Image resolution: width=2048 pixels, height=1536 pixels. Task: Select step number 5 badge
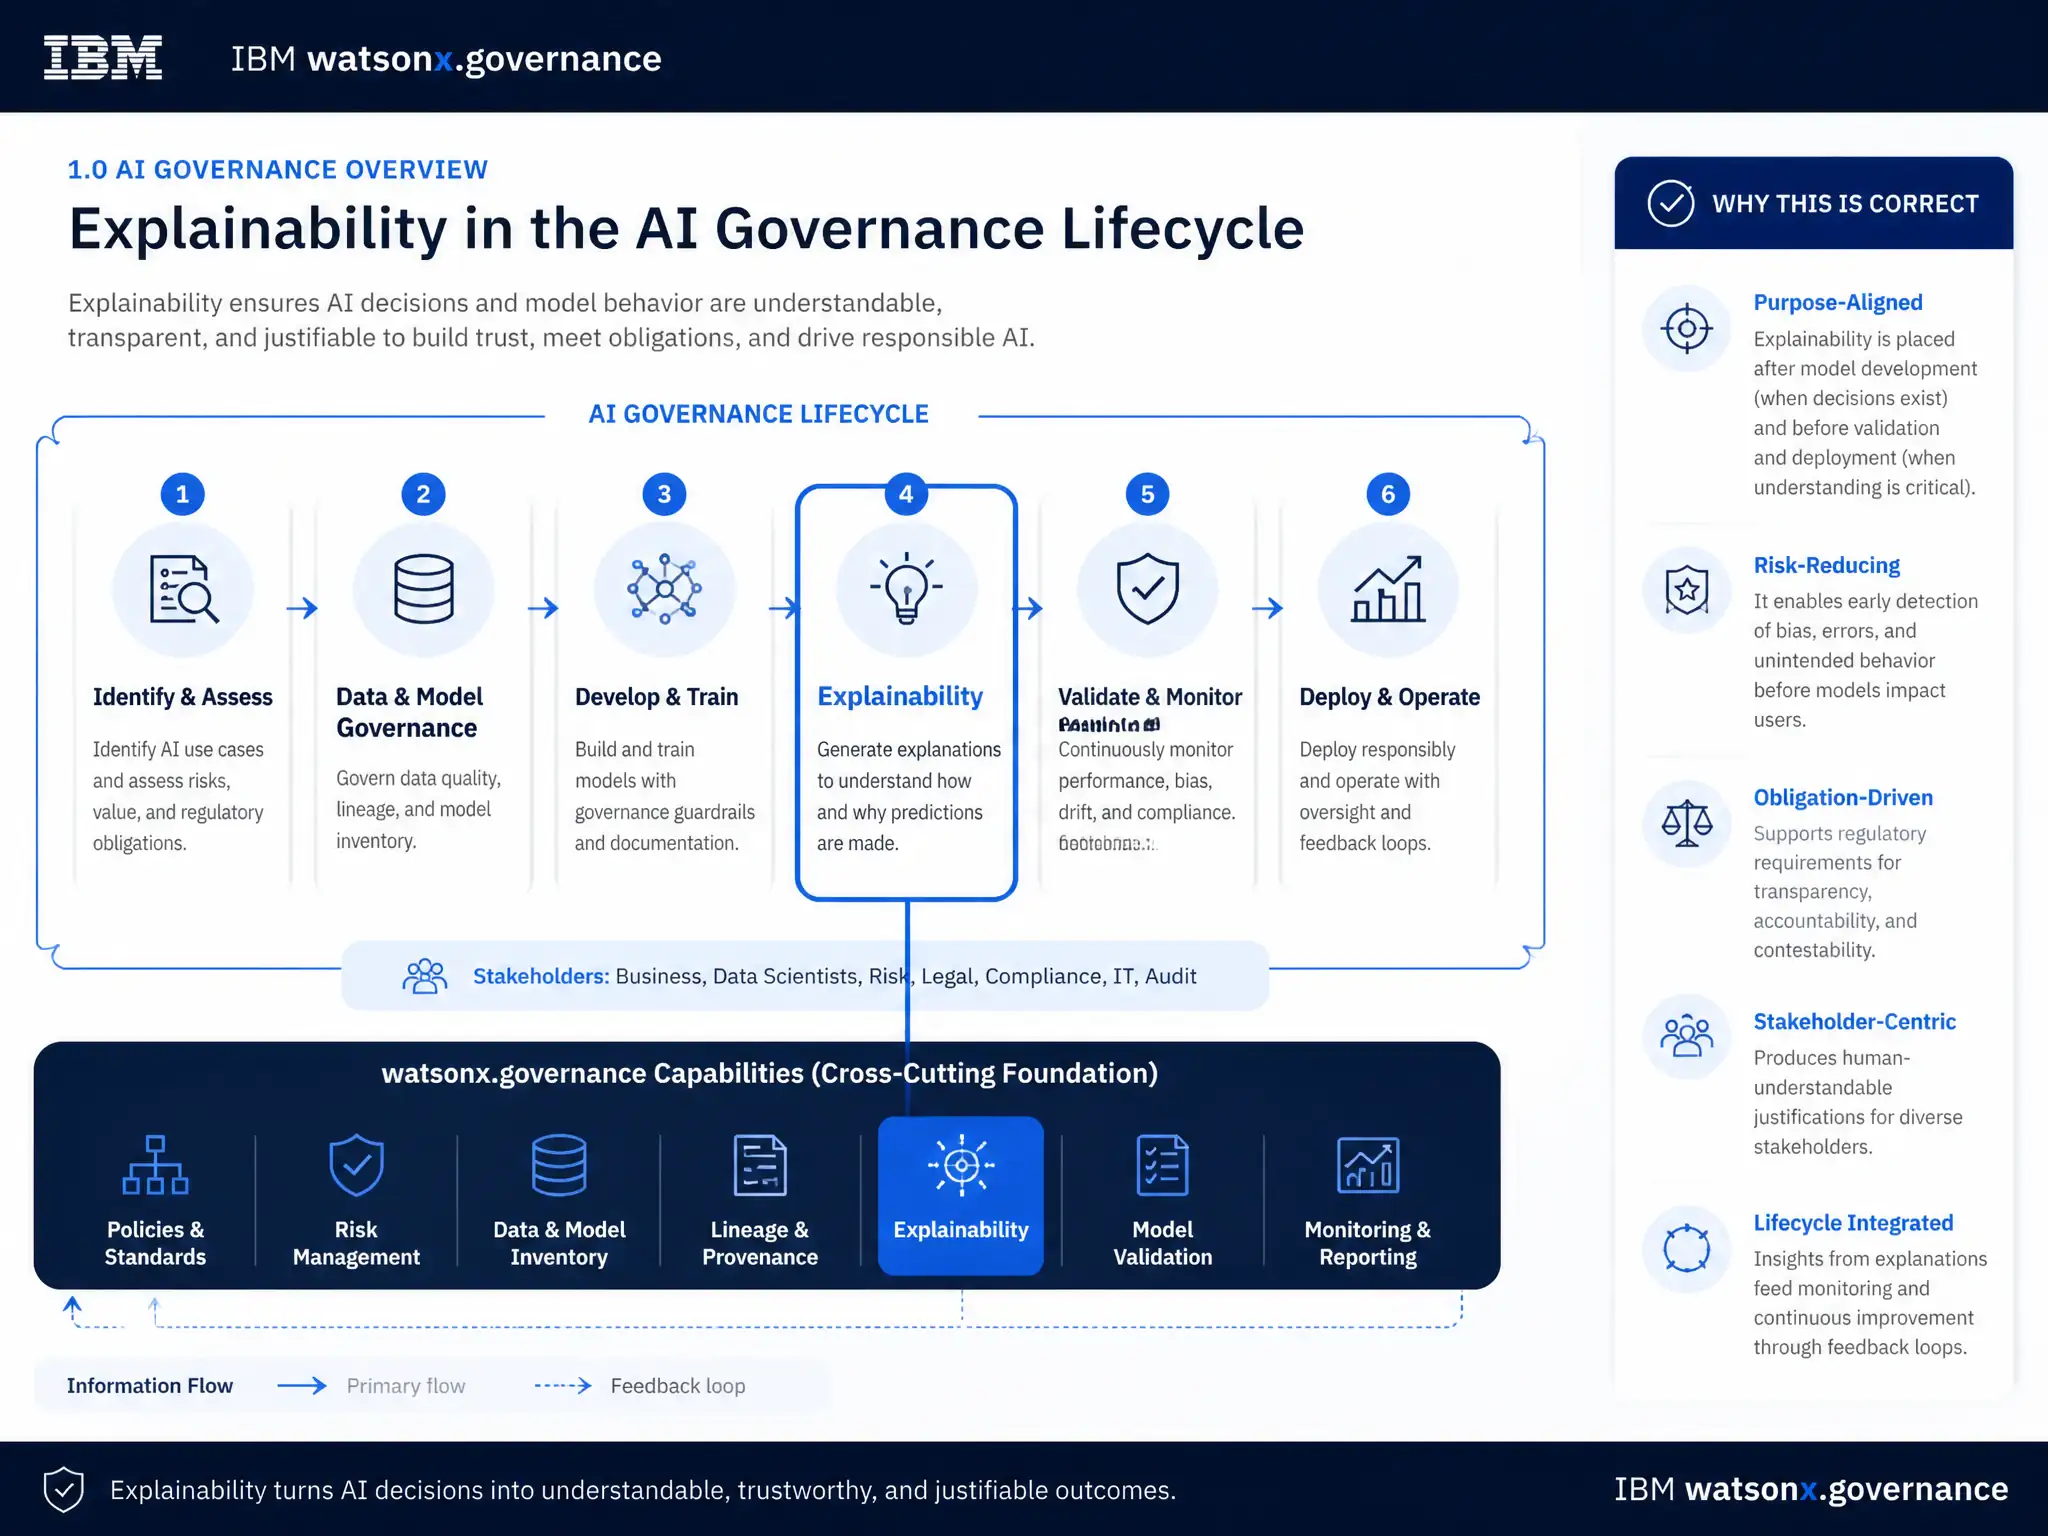[x=1147, y=494]
